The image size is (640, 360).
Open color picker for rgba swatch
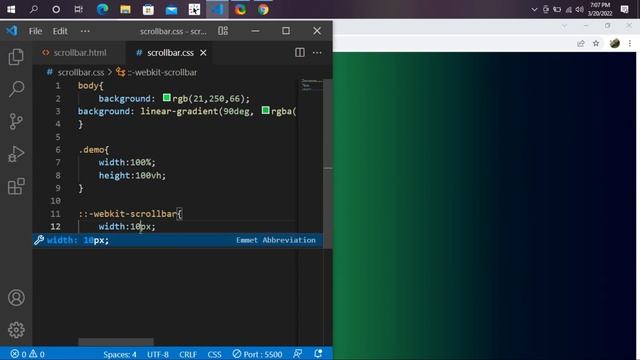(265, 110)
